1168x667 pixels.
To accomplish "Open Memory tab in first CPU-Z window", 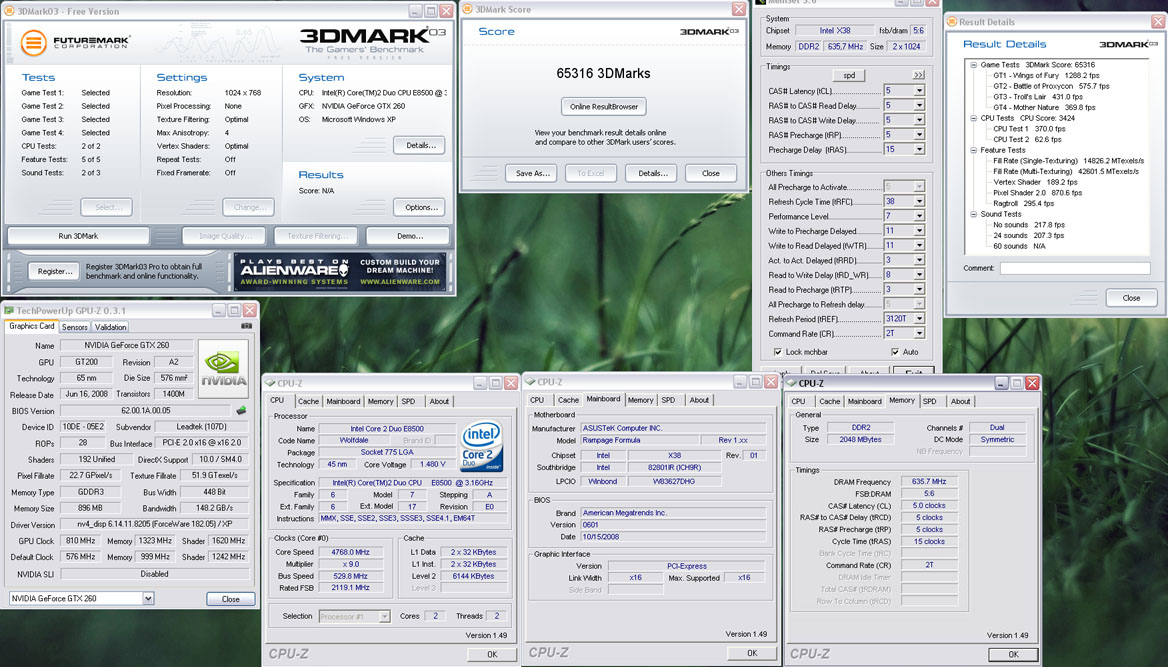I will [380, 401].
